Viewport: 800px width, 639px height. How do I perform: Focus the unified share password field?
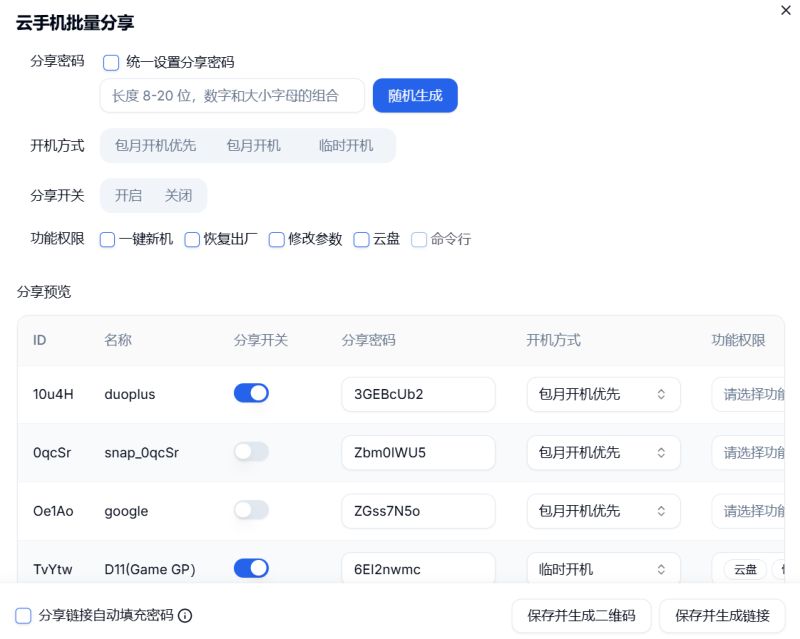(233, 95)
